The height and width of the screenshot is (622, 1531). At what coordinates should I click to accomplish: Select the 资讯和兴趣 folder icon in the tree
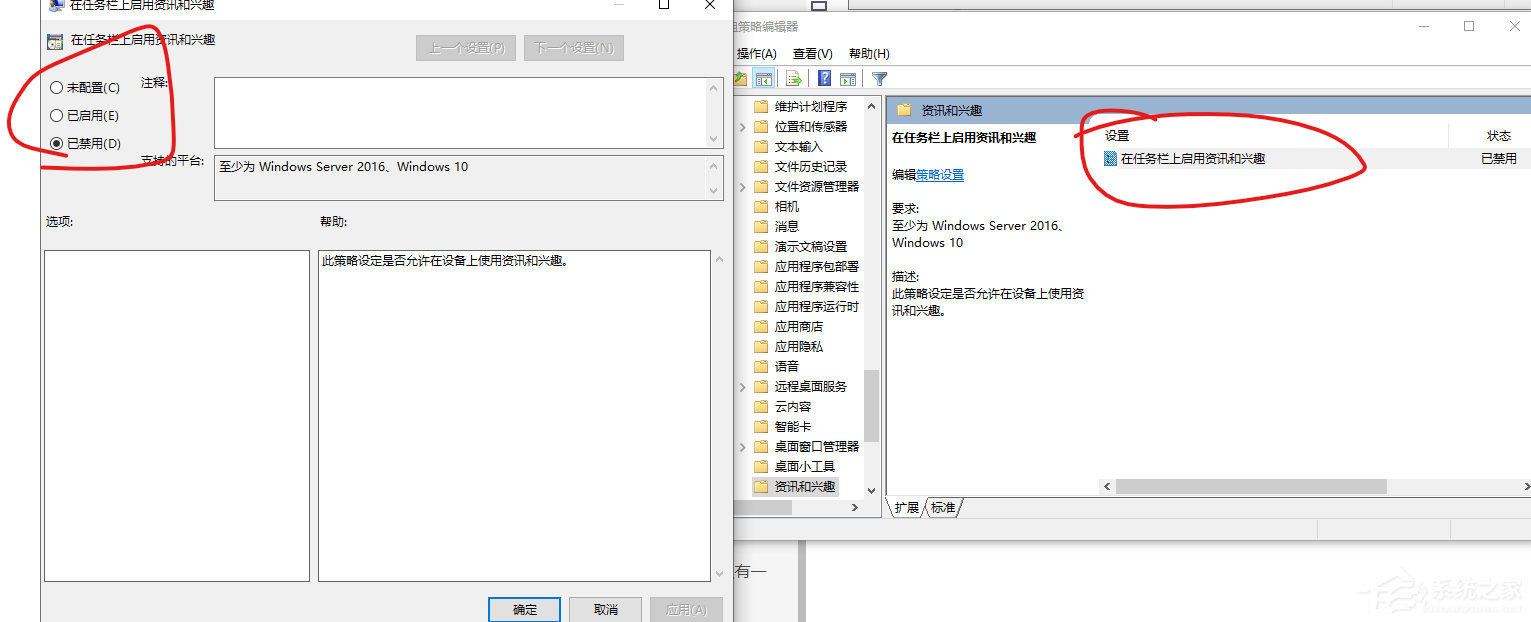760,486
